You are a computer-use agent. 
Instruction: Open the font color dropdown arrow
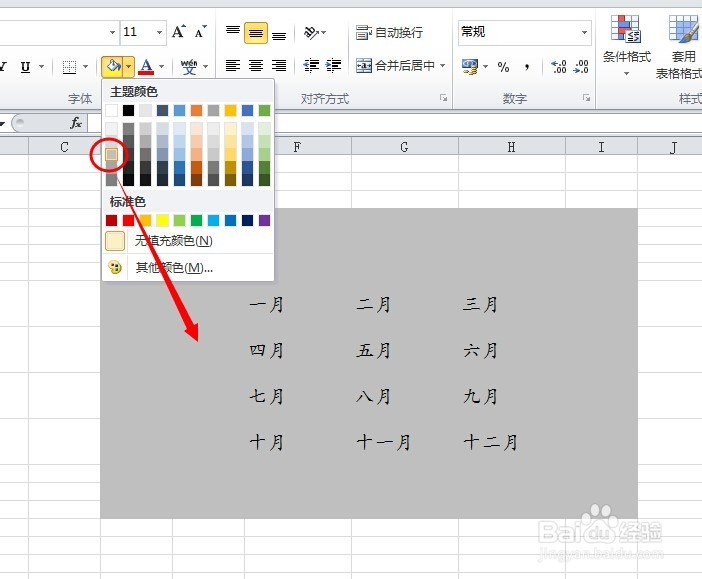click(162, 67)
